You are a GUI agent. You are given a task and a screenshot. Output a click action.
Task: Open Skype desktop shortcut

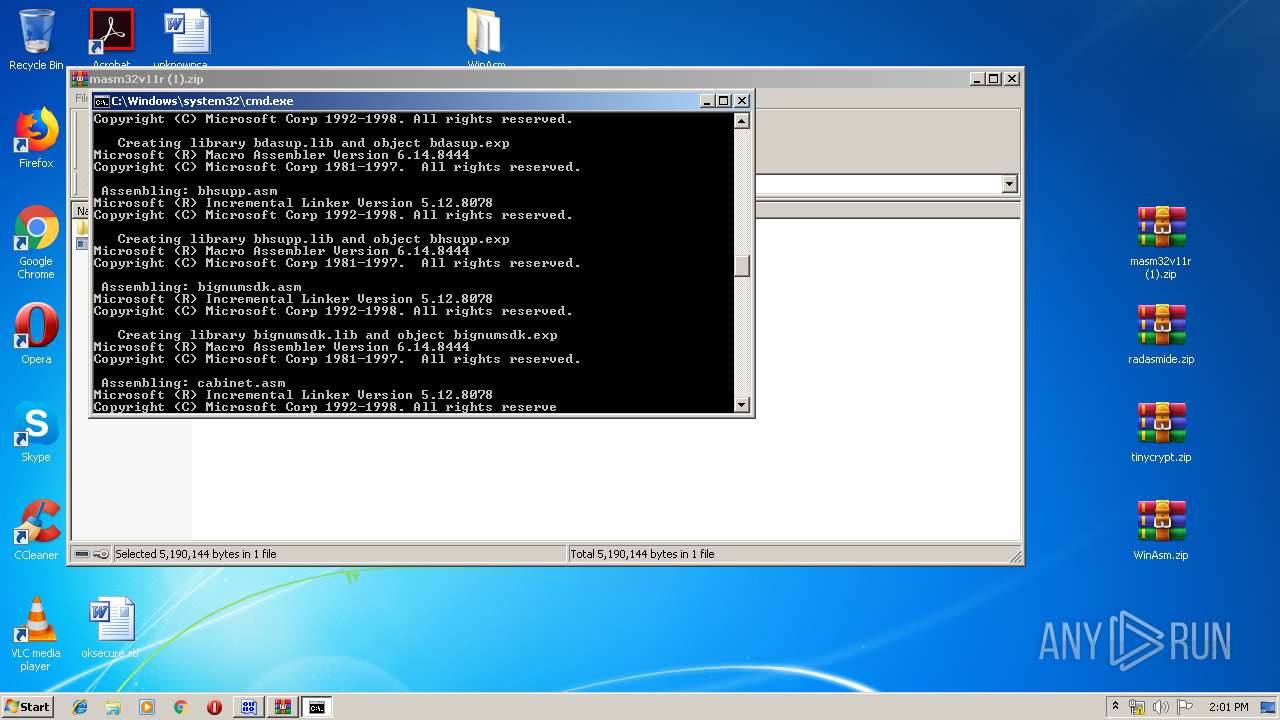(x=36, y=432)
